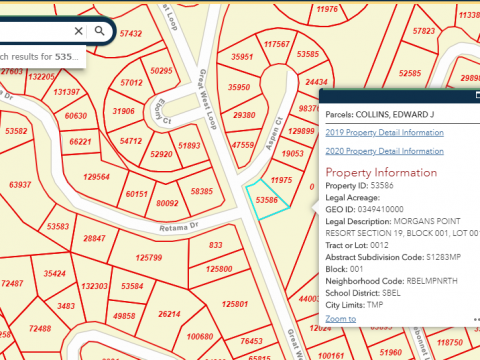The image size is (480, 360).
Task: Open 2019 Property Detail Information link
Action: pyautogui.click(x=384, y=133)
